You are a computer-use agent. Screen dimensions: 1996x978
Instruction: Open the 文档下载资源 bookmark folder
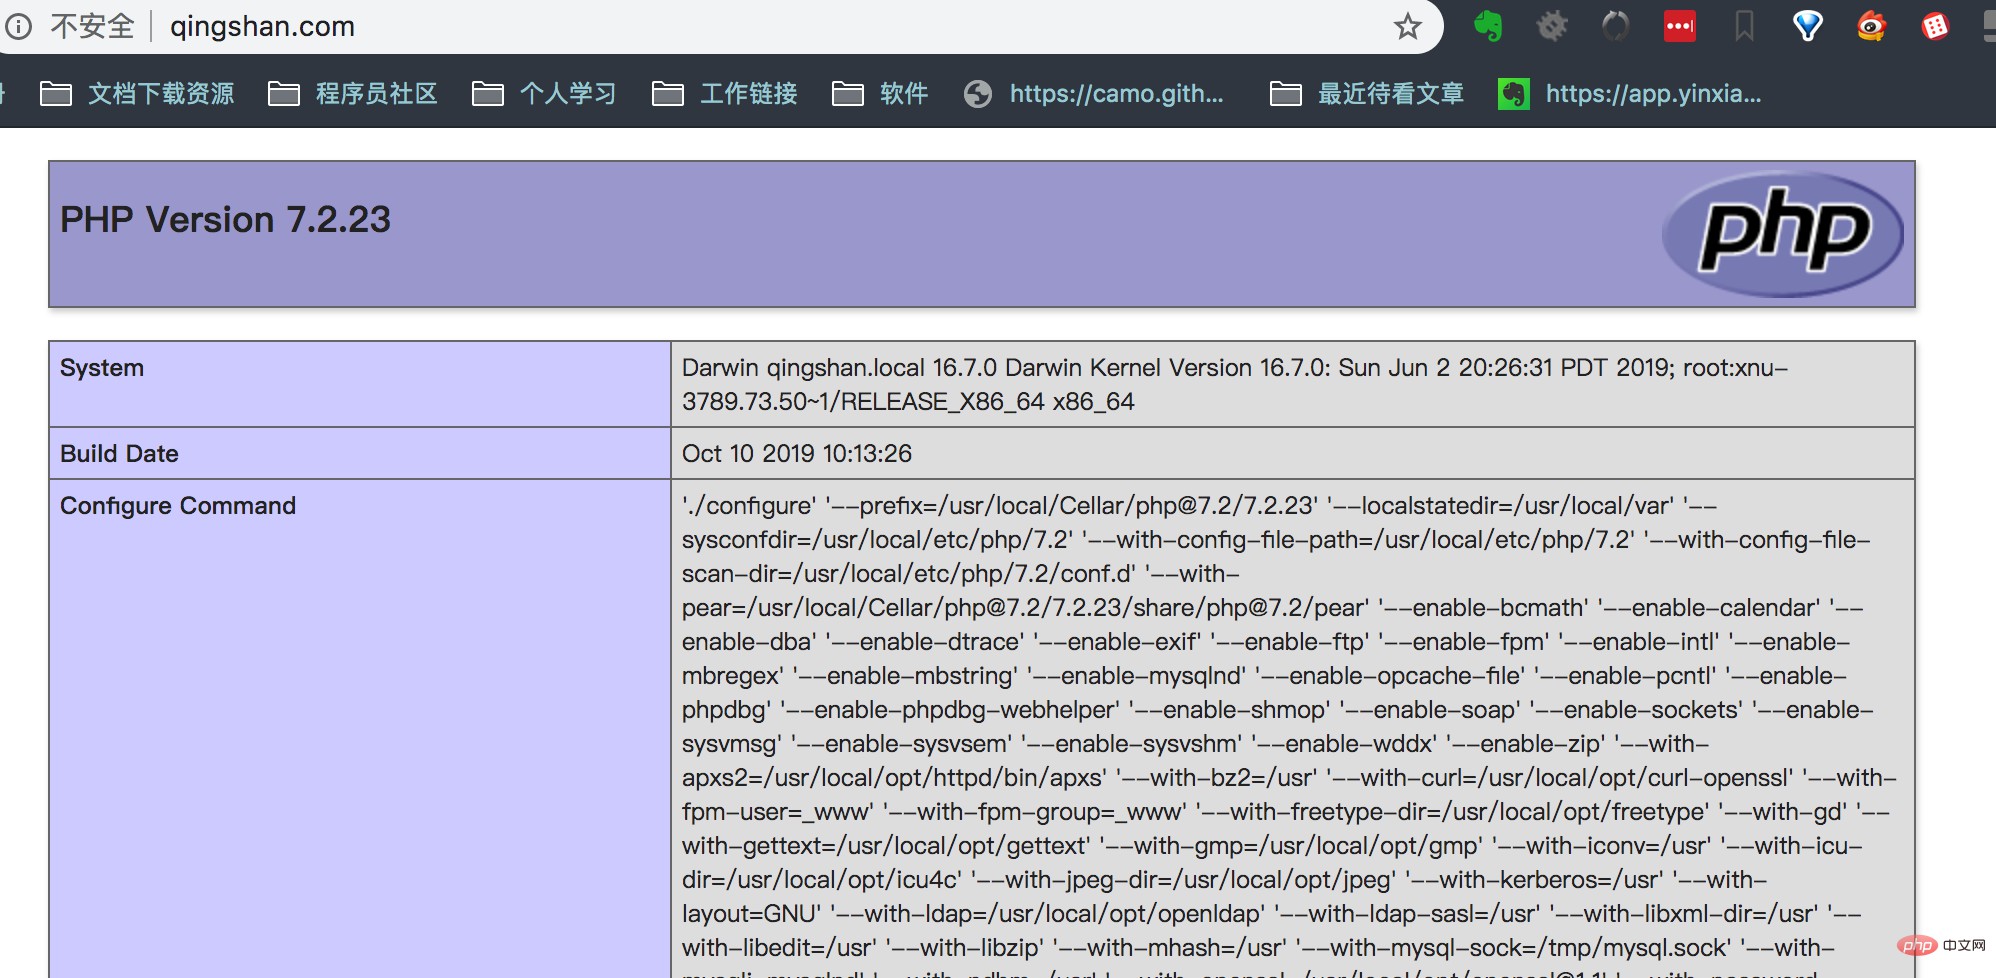click(137, 94)
